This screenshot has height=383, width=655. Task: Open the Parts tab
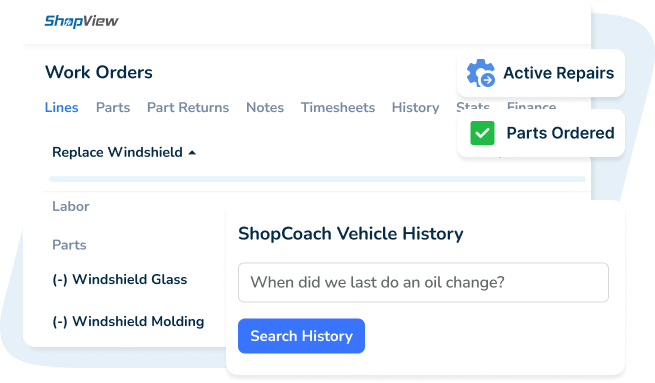coord(113,107)
